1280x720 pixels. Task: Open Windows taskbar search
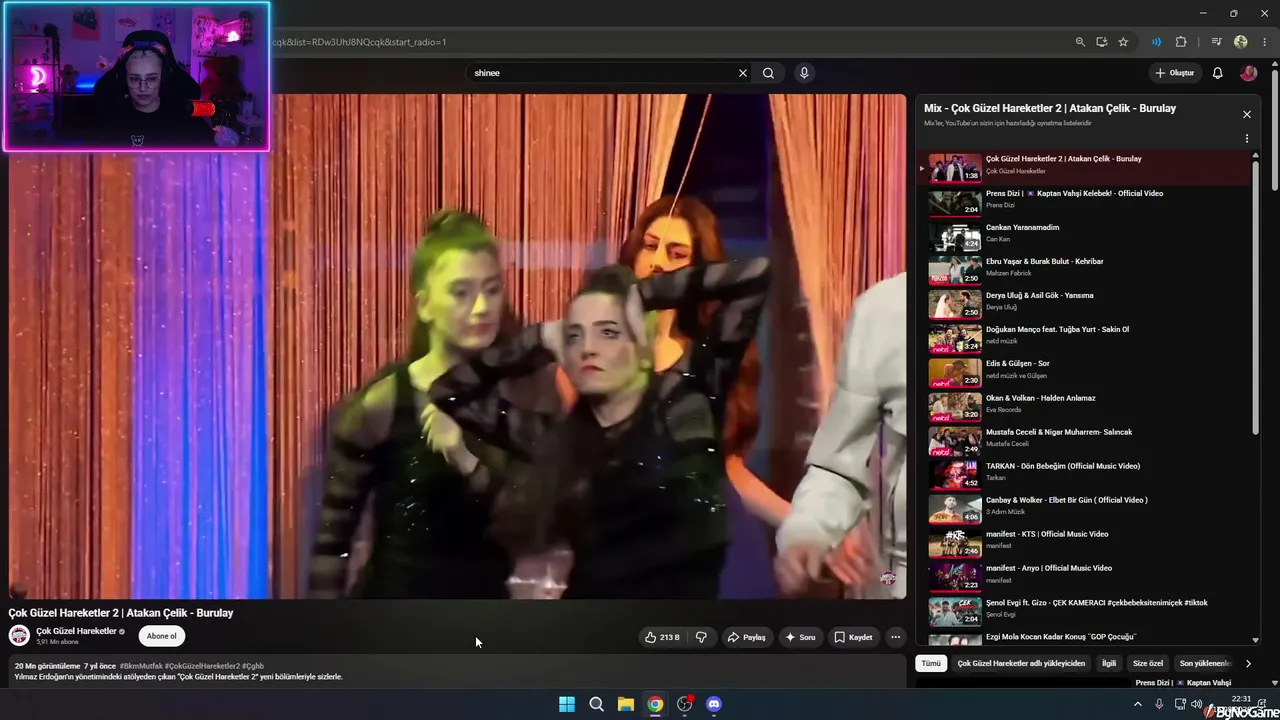(596, 704)
